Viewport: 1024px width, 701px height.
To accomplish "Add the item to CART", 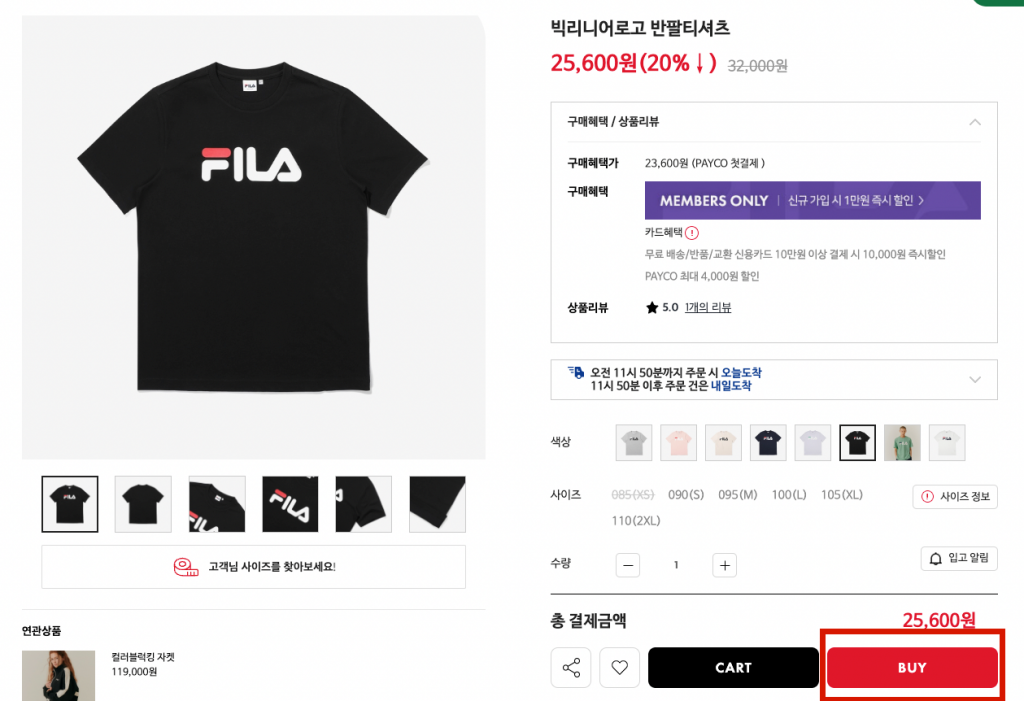I will pyautogui.click(x=733, y=668).
